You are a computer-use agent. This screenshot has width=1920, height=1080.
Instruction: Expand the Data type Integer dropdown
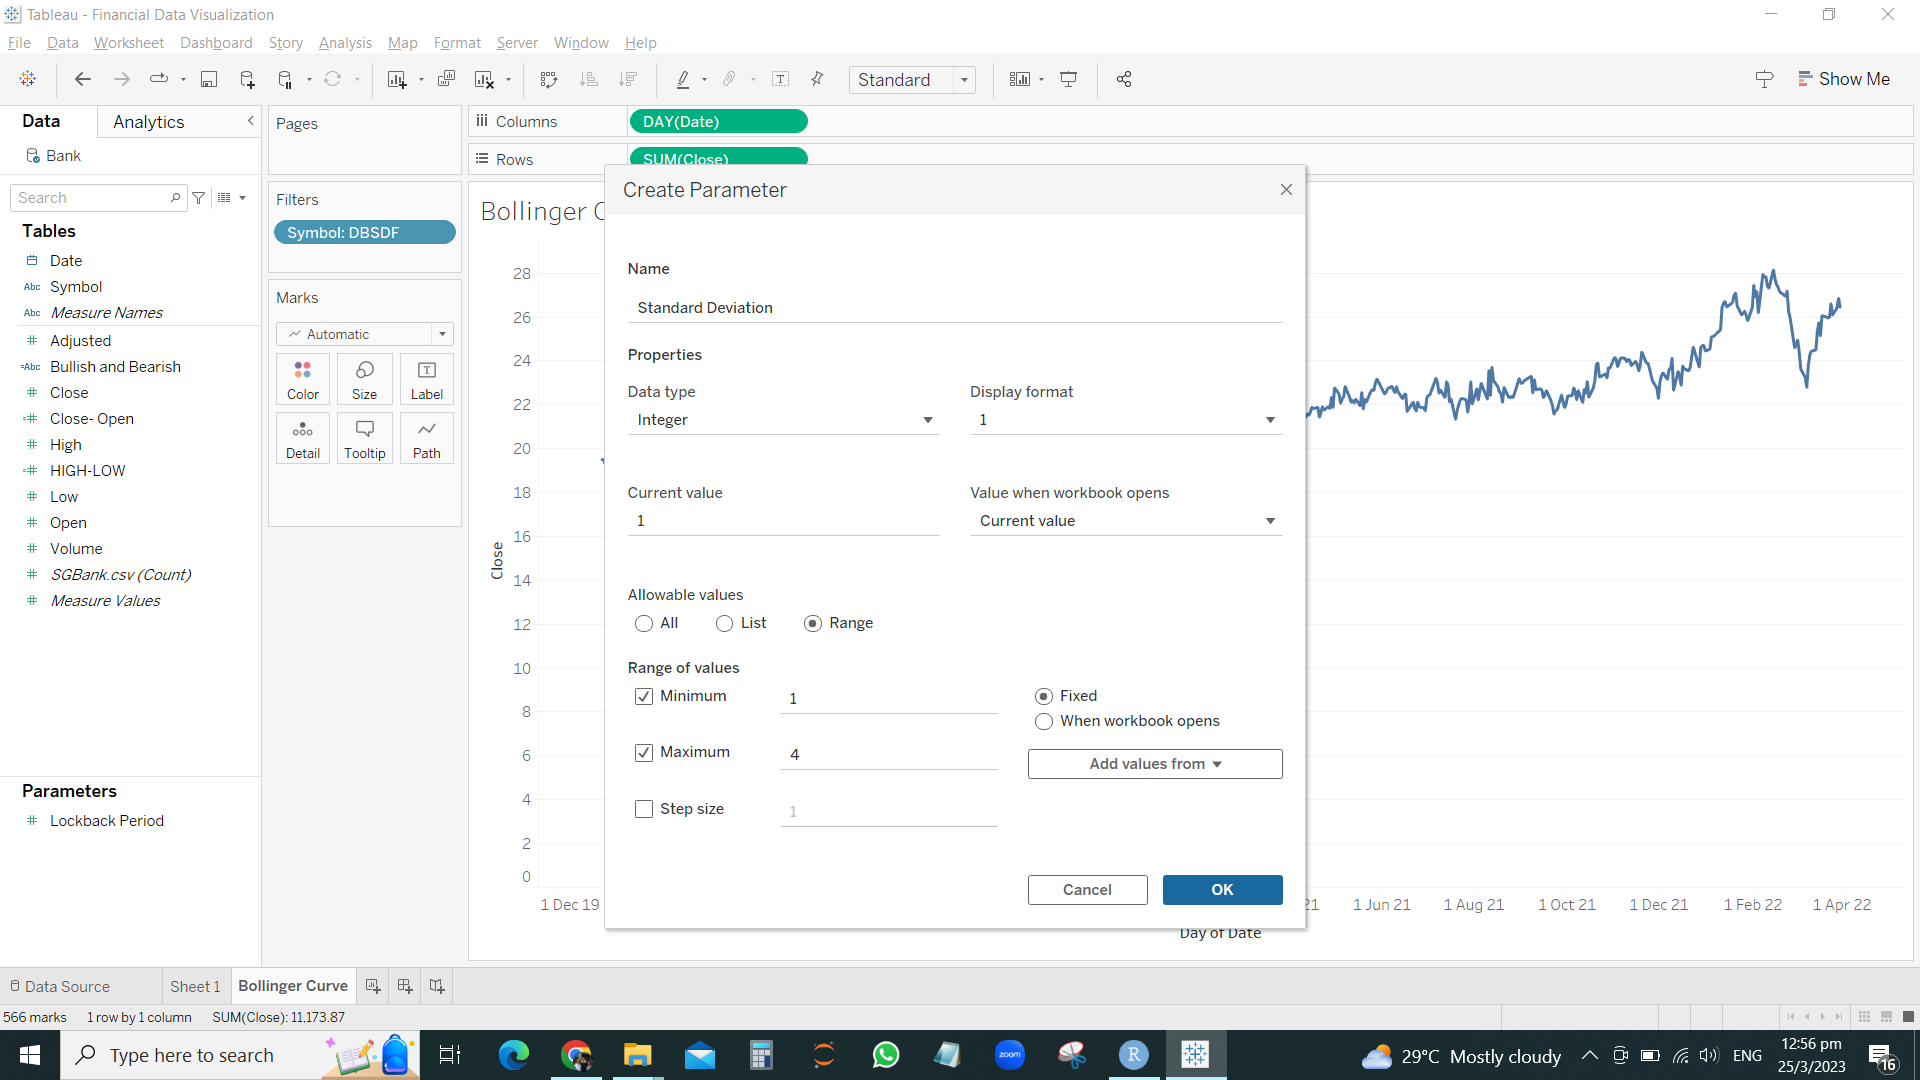click(783, 420)
